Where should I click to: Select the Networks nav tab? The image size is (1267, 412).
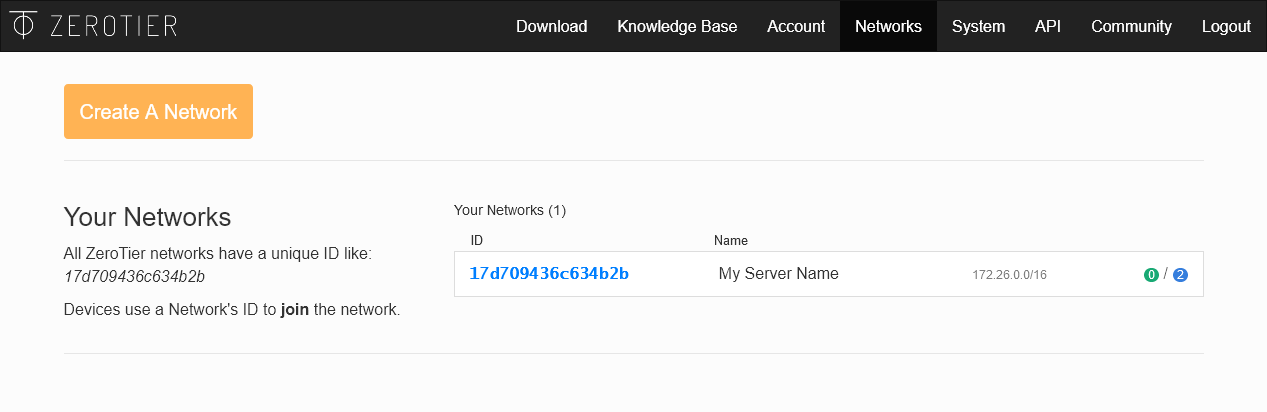[x=888, y=26]
